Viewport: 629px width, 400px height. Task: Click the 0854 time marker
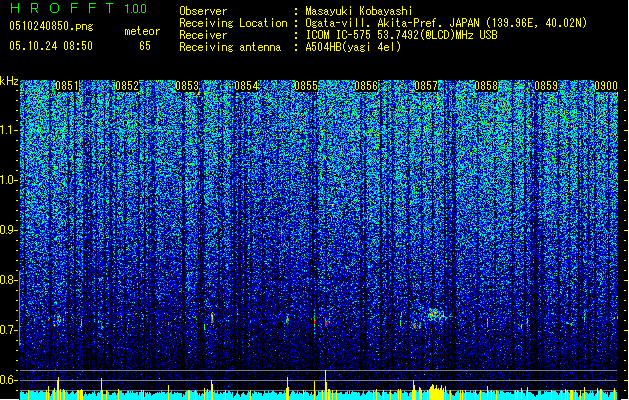pyautogui.click(x=246, y=86)
